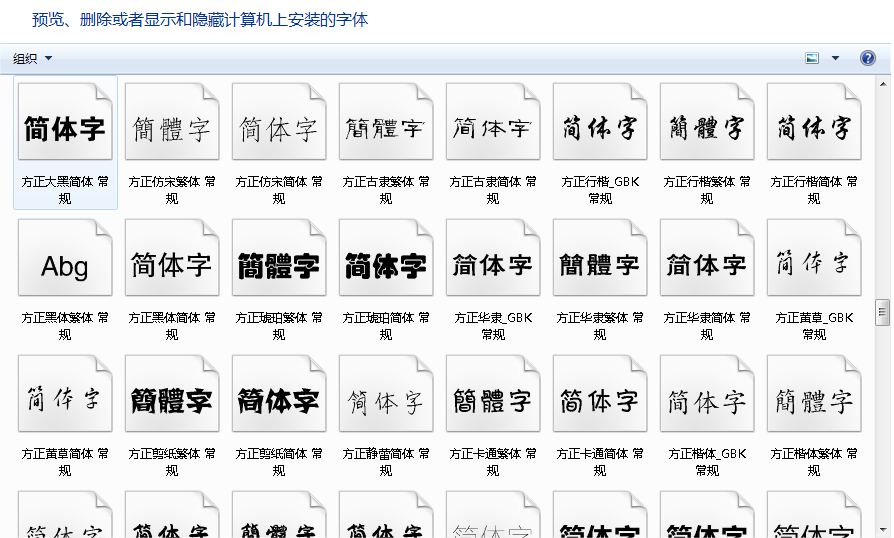Open the 组织 organize dropdown menu

tap(32, 58)
